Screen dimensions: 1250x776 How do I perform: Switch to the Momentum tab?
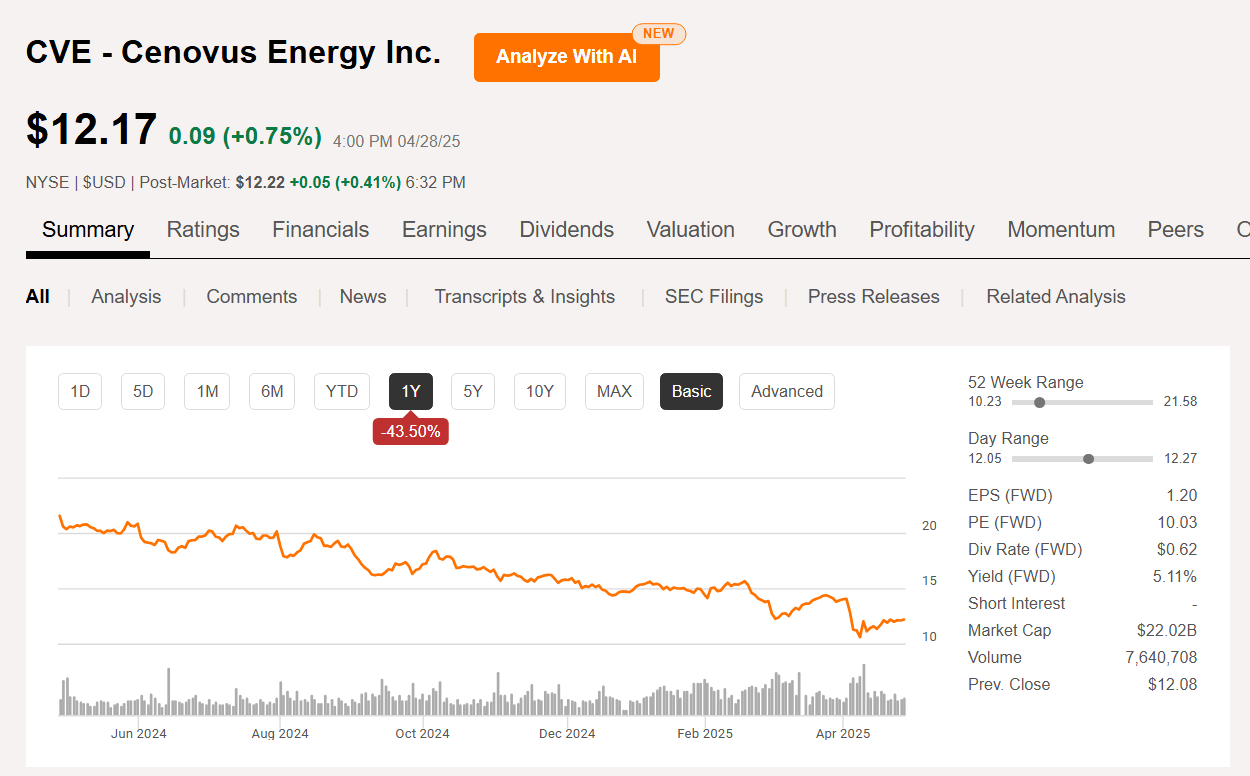pyautogui.click(x=1061, y=230)
